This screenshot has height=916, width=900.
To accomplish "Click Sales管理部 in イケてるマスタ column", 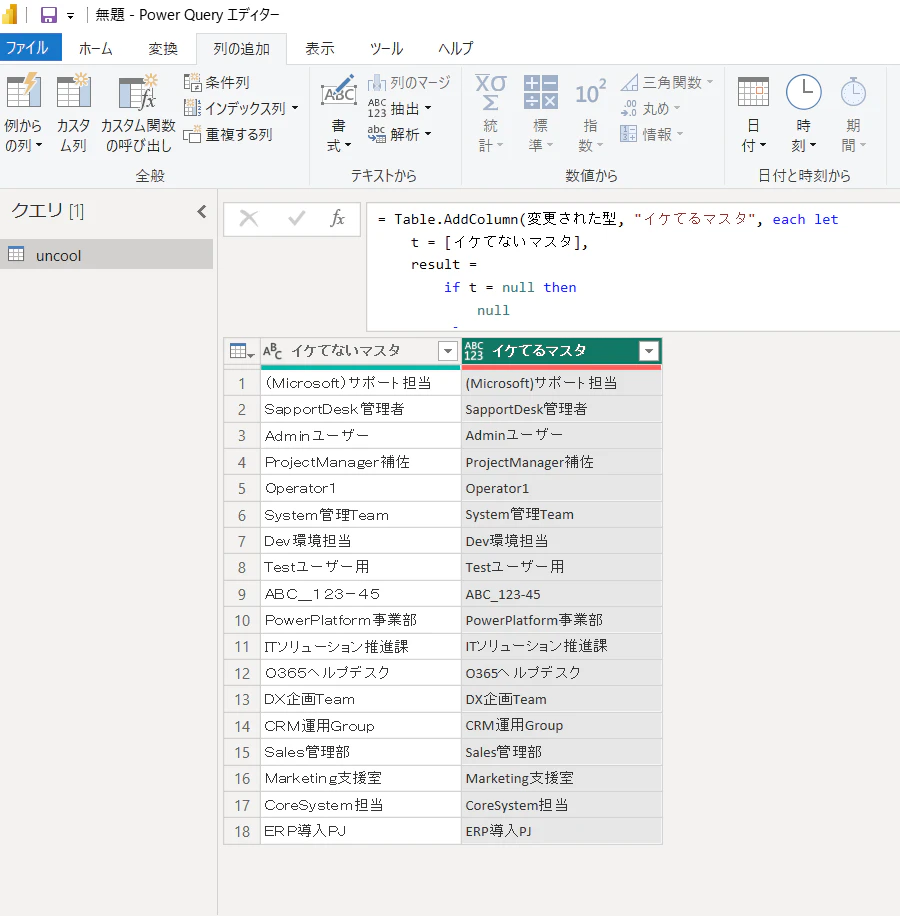I will coord(561,752).
